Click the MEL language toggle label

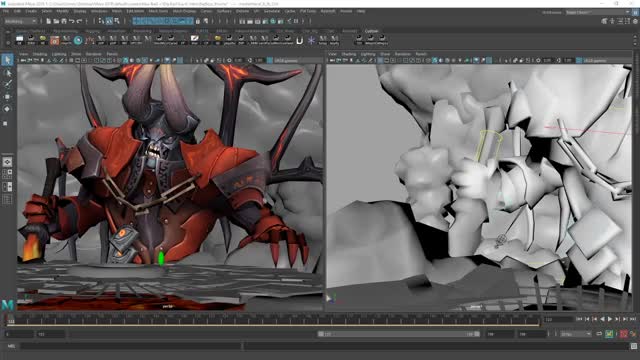pos(11,346)
